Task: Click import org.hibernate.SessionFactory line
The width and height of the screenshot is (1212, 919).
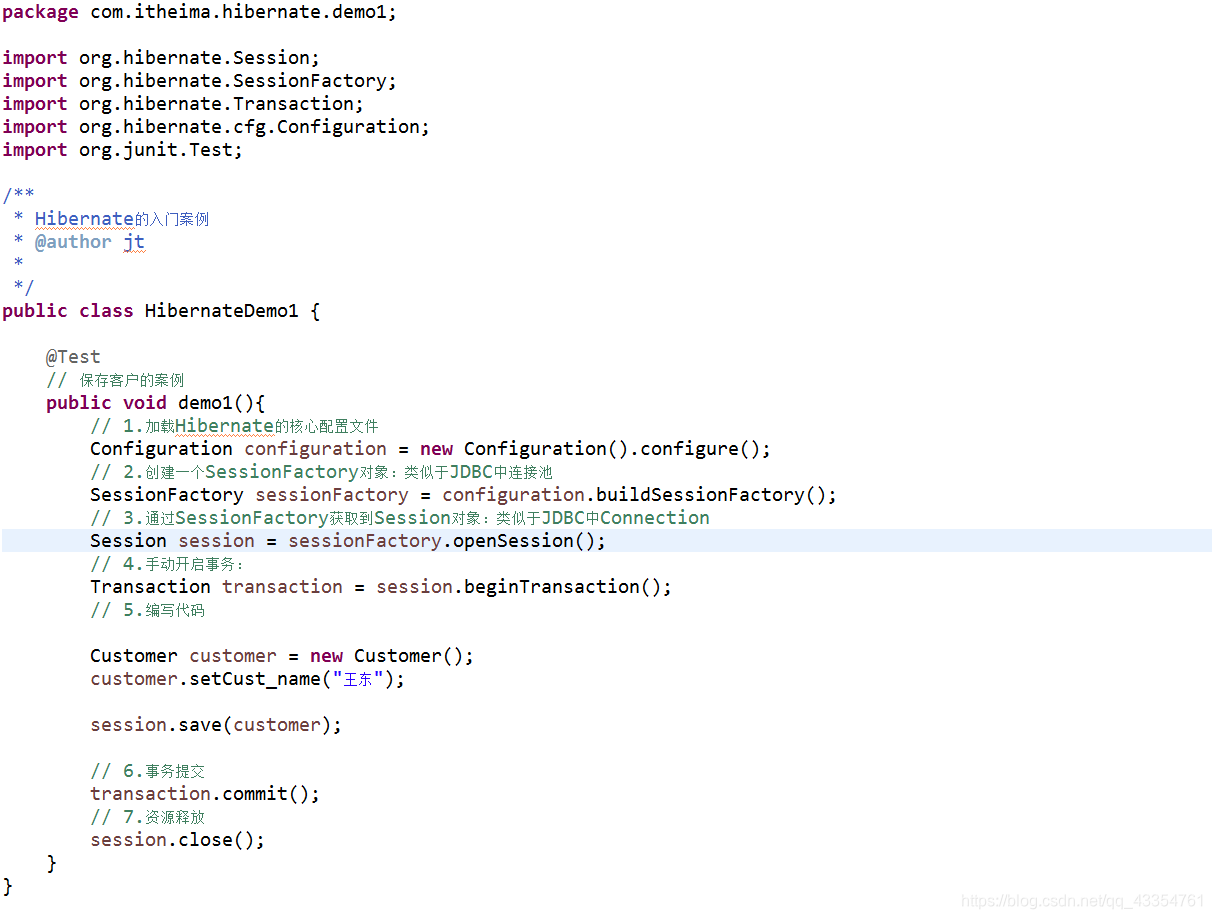Action: coord(199,81)
